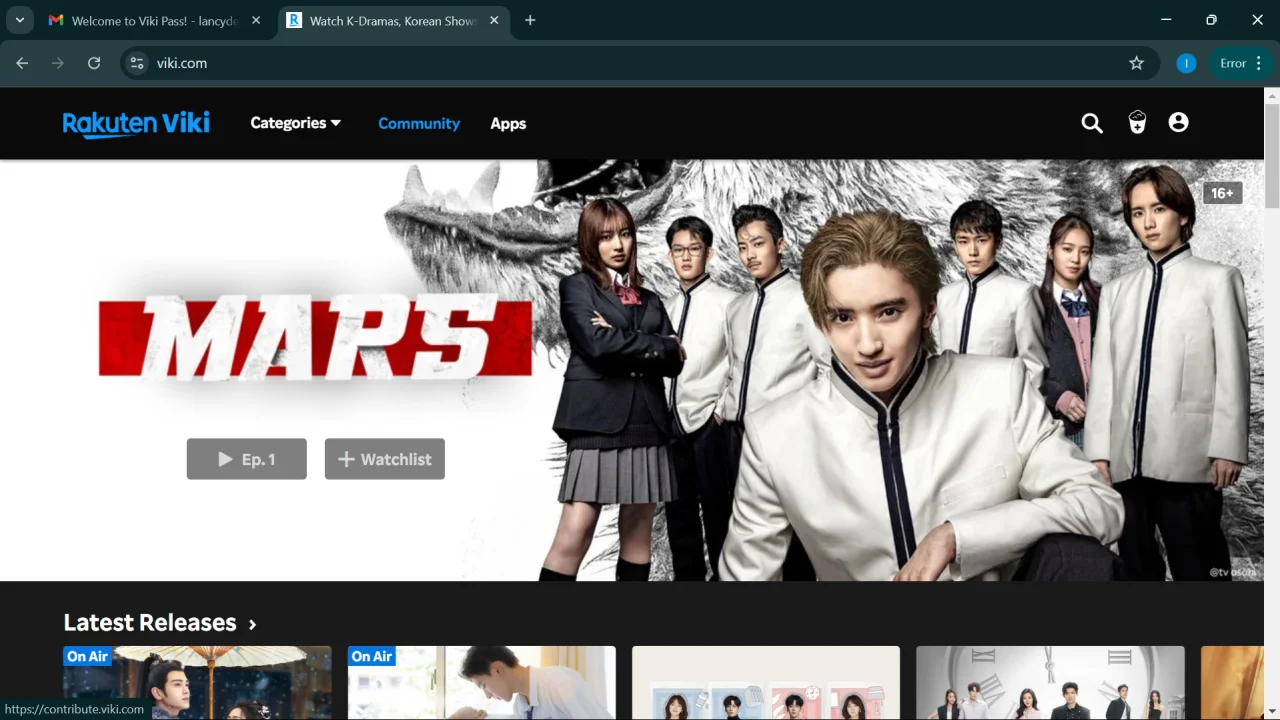Click the MARS title banner
This screenshot has width=1280, height=720.
pos(315,336)
